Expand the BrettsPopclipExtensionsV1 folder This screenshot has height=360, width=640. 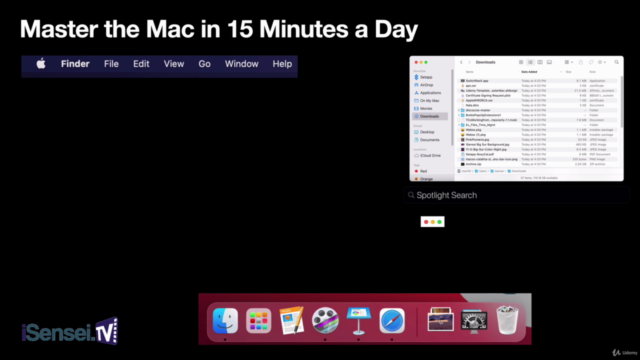pos(459,115)
